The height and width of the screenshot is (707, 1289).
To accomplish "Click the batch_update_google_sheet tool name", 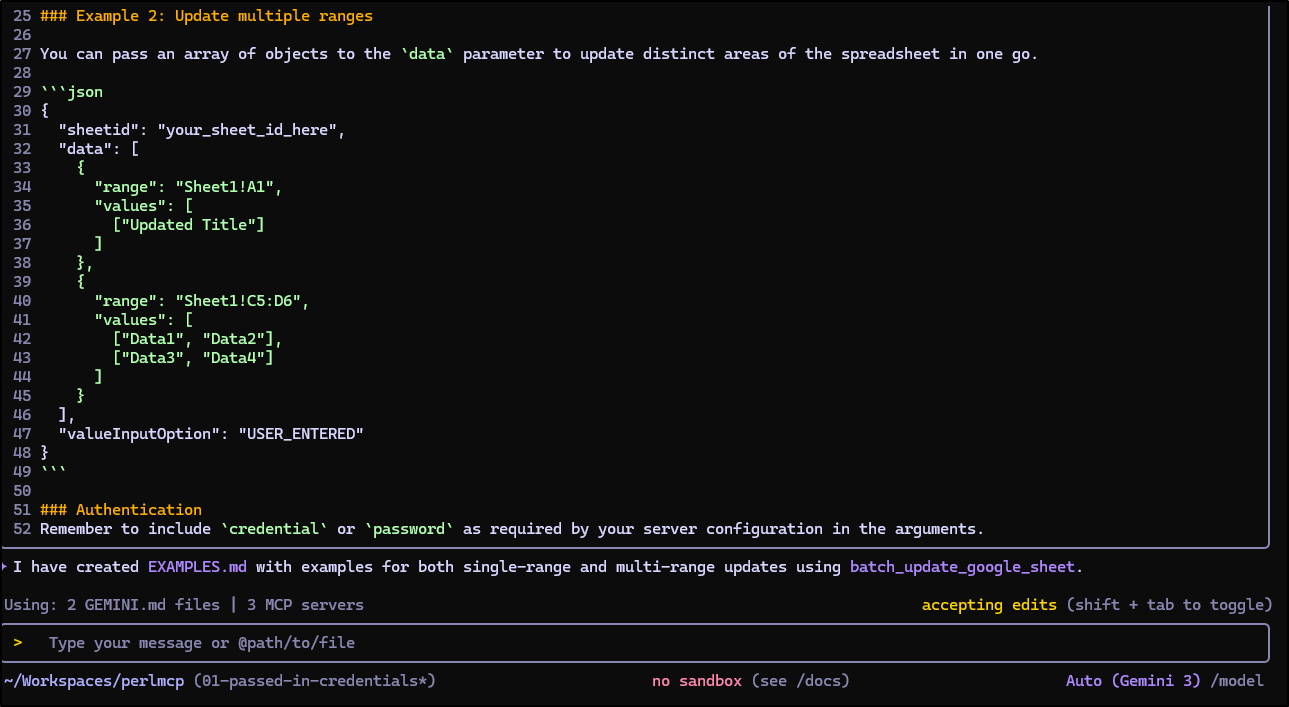I will [x=963, y=567].
